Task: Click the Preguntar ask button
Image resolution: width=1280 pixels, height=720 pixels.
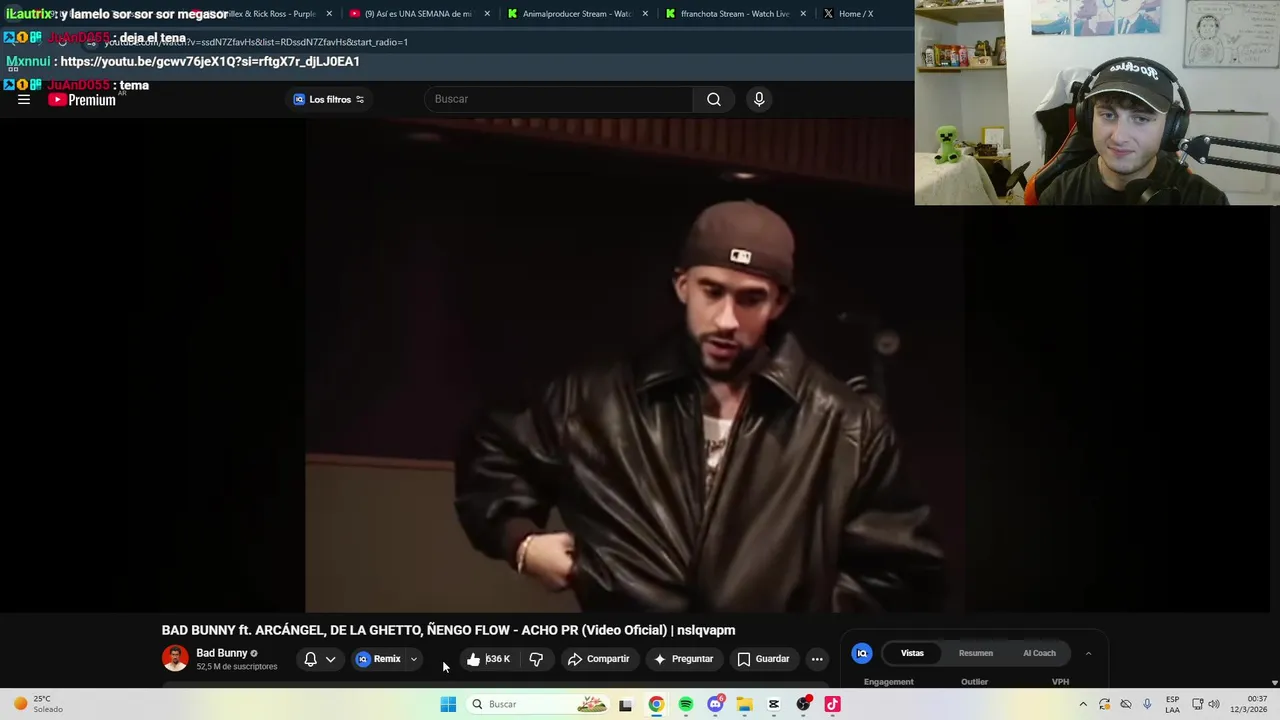Action: (x=683, y=659)
